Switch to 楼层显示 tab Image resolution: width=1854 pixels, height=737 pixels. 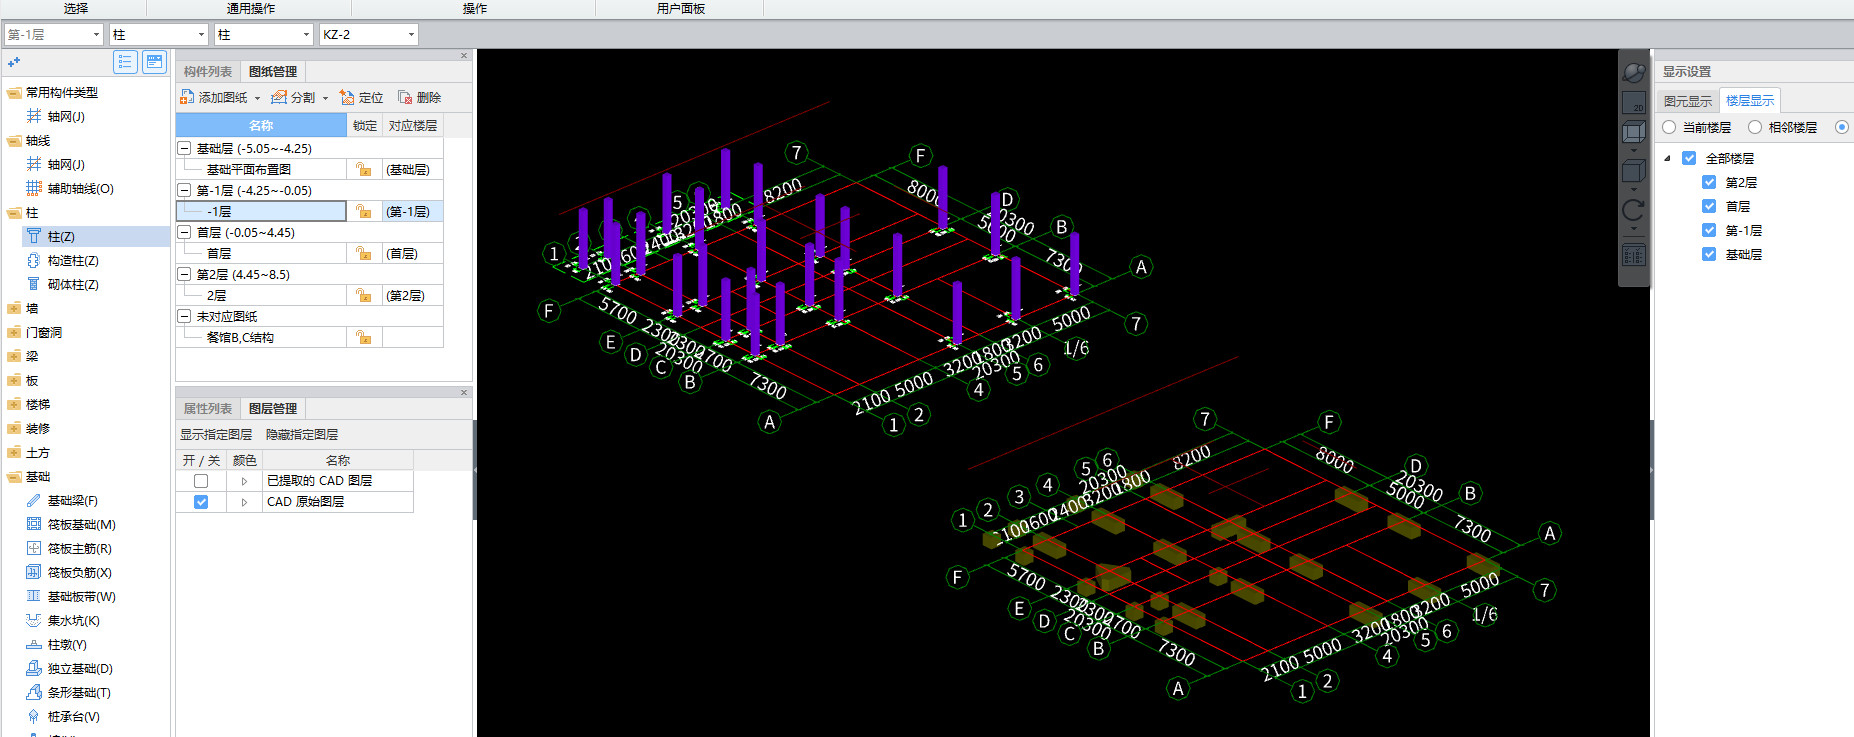pyautogui.click(x=1750, y=101)
